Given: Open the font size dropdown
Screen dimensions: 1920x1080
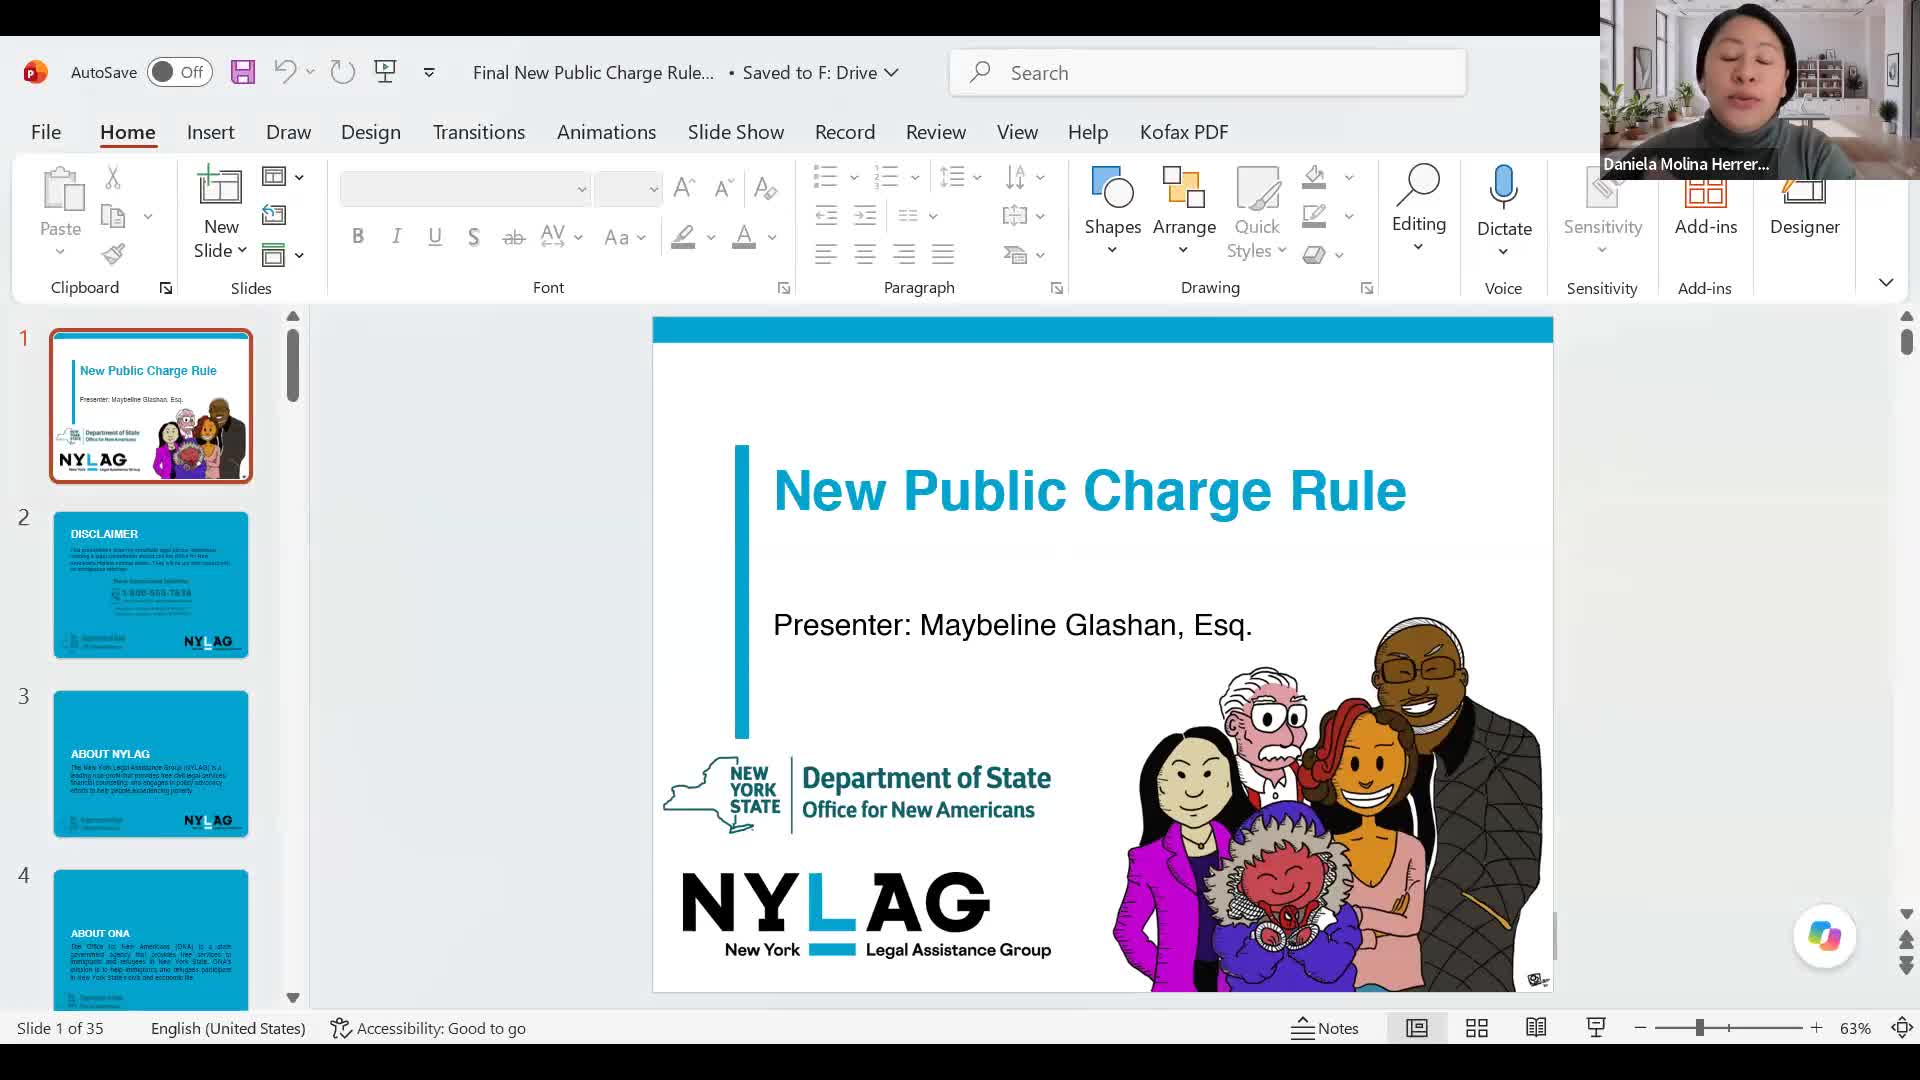Looking at the screenshot, I should coord(653,189).
